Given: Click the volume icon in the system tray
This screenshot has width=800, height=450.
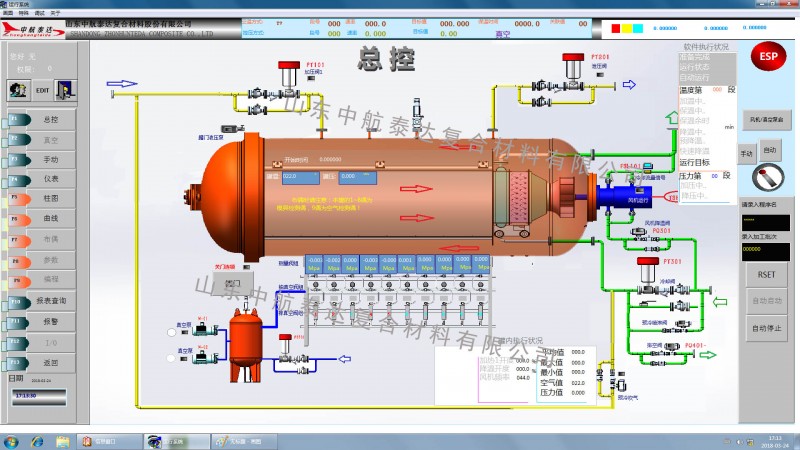Looking at the screenshot, I should coord(739,442).
